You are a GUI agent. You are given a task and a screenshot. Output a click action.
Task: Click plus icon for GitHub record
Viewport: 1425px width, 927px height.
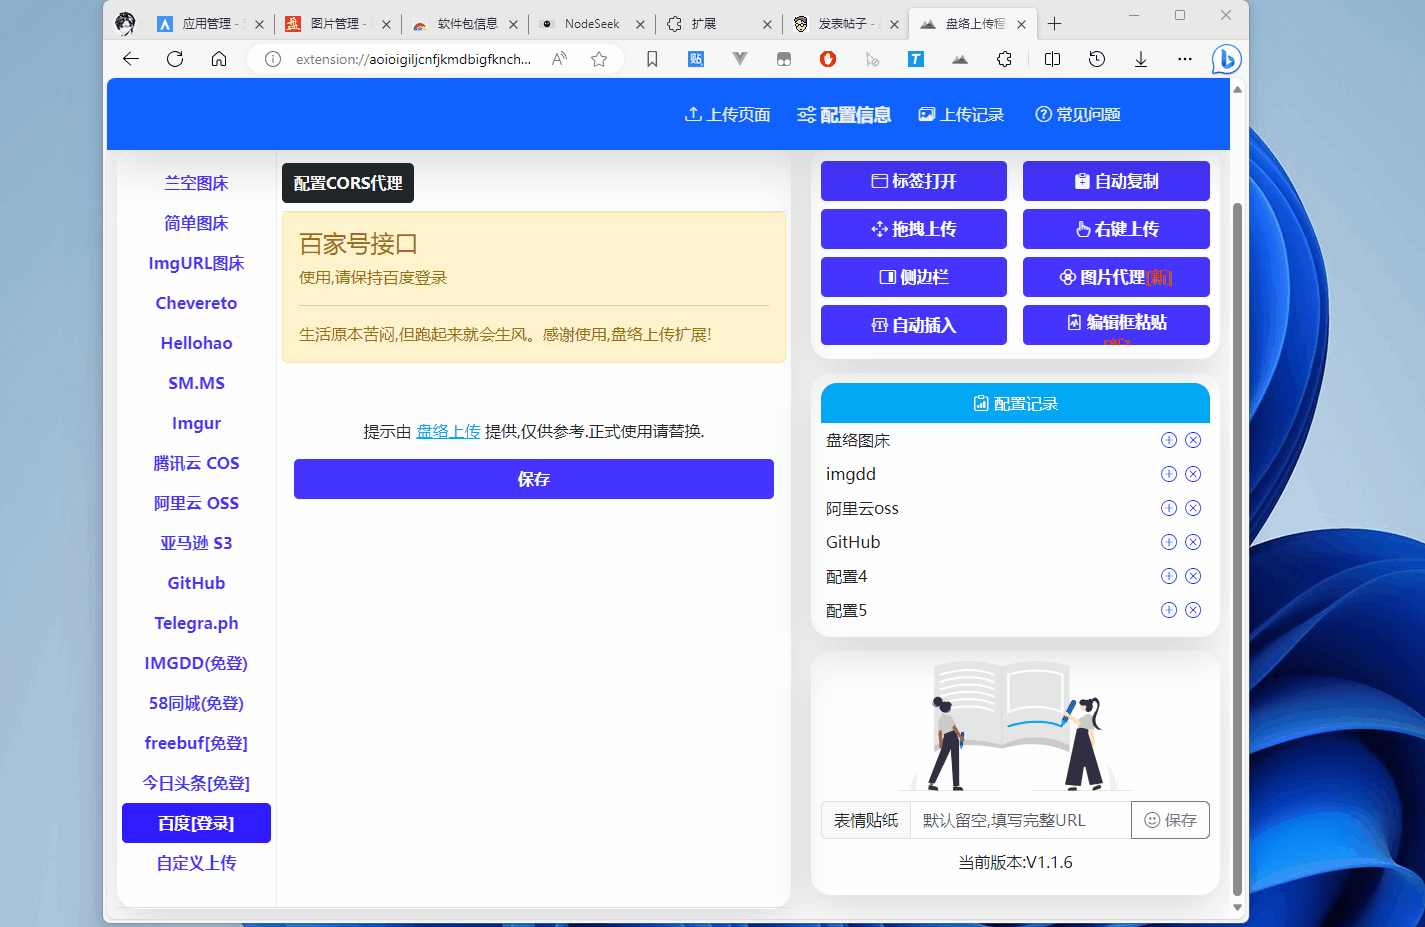[1169, 542]
